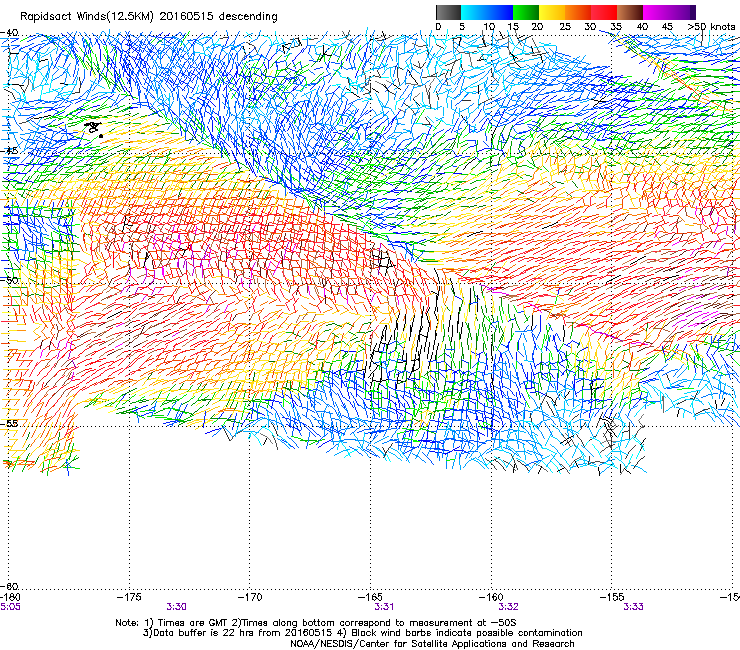Click the '-40' latitude axis label

tap(9, 33)
